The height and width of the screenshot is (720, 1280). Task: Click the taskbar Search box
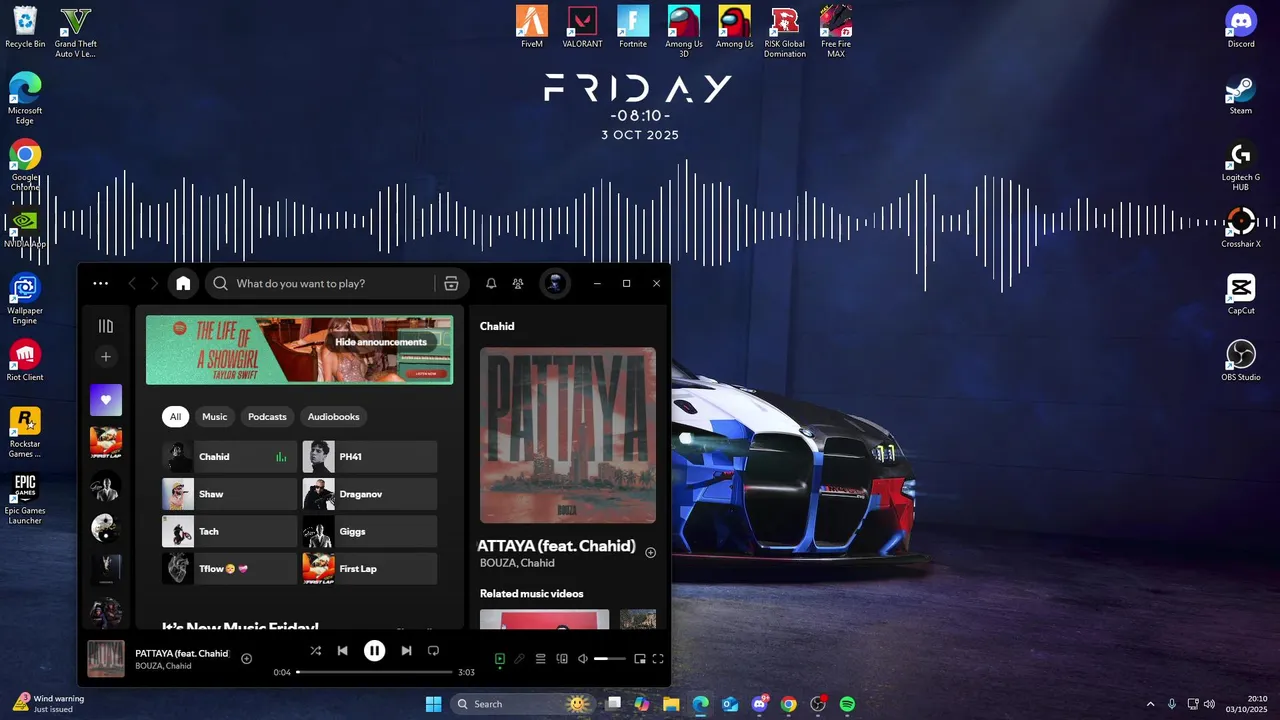coord(522,704)
